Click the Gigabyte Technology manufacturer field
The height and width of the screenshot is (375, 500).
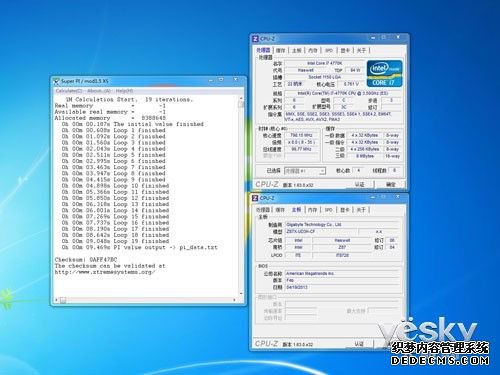(343, 225)
